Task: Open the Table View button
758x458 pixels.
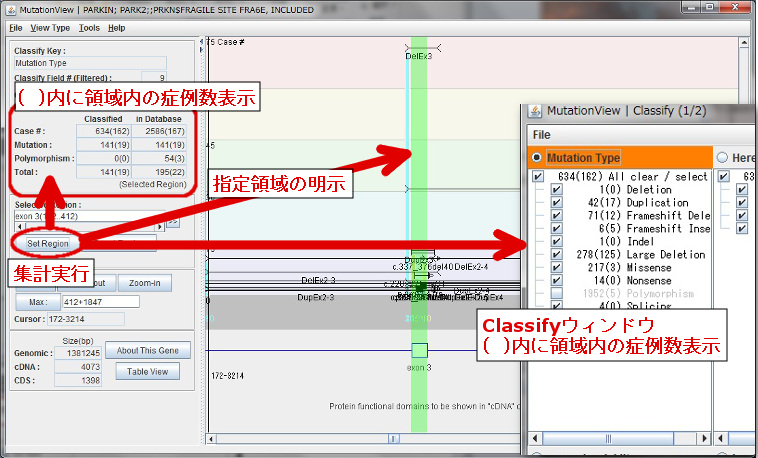Action: (x=146, y=371)
